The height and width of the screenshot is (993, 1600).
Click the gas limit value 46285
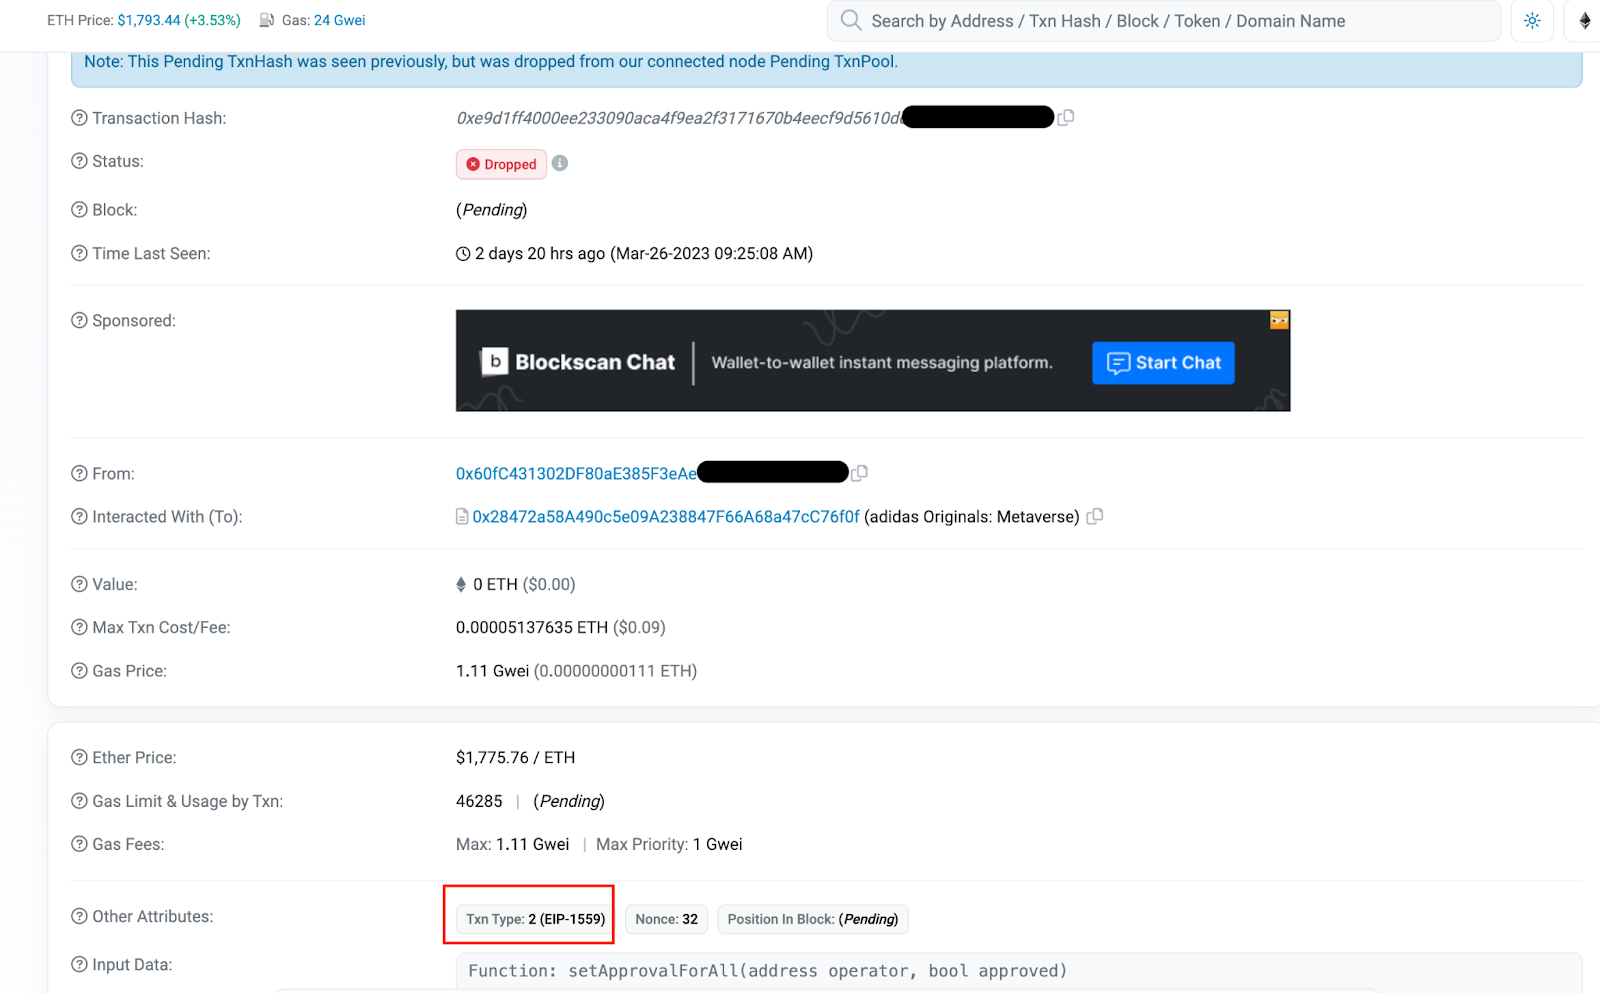tap(479, 802)
